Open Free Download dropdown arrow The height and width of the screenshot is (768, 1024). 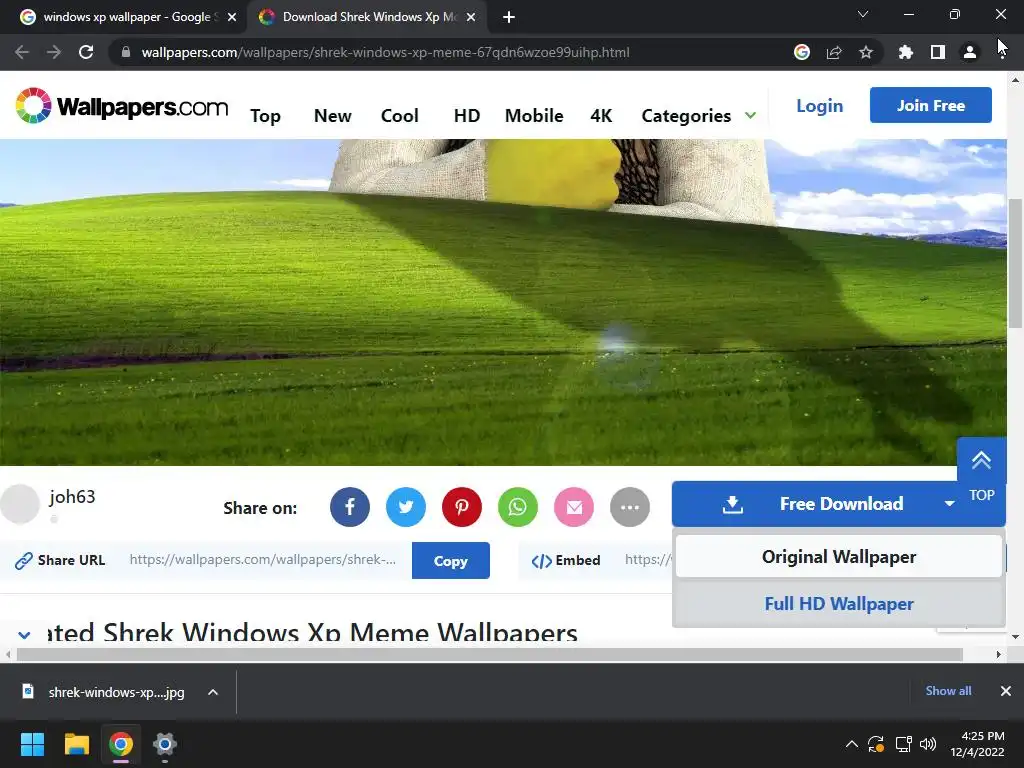point(950,504)
